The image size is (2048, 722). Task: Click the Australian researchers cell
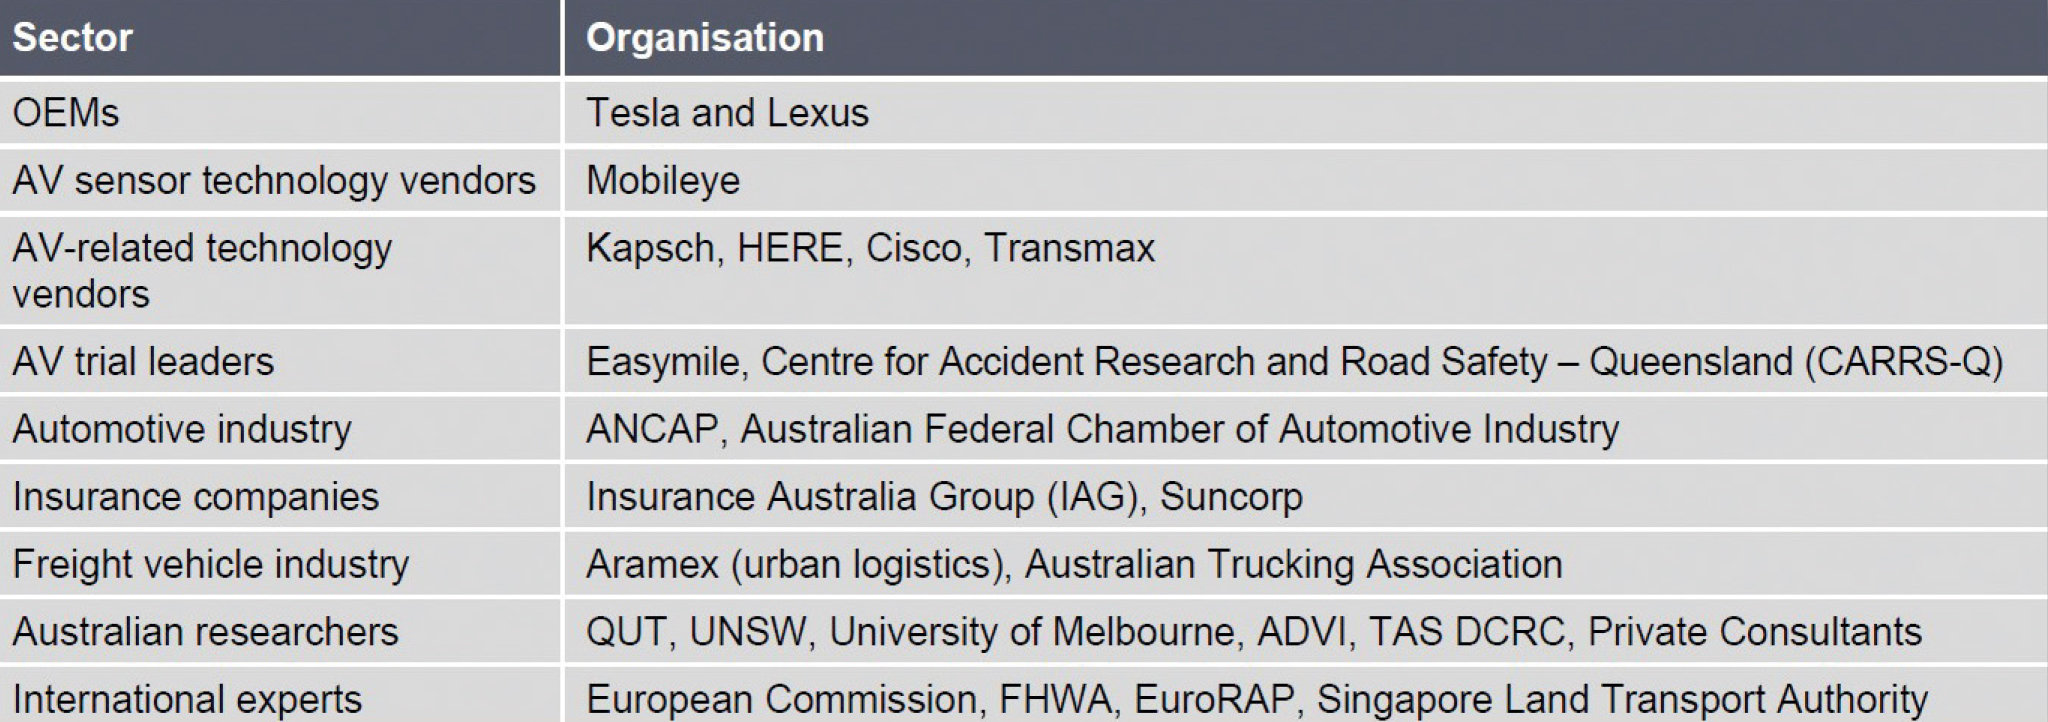tap(280, 631)
